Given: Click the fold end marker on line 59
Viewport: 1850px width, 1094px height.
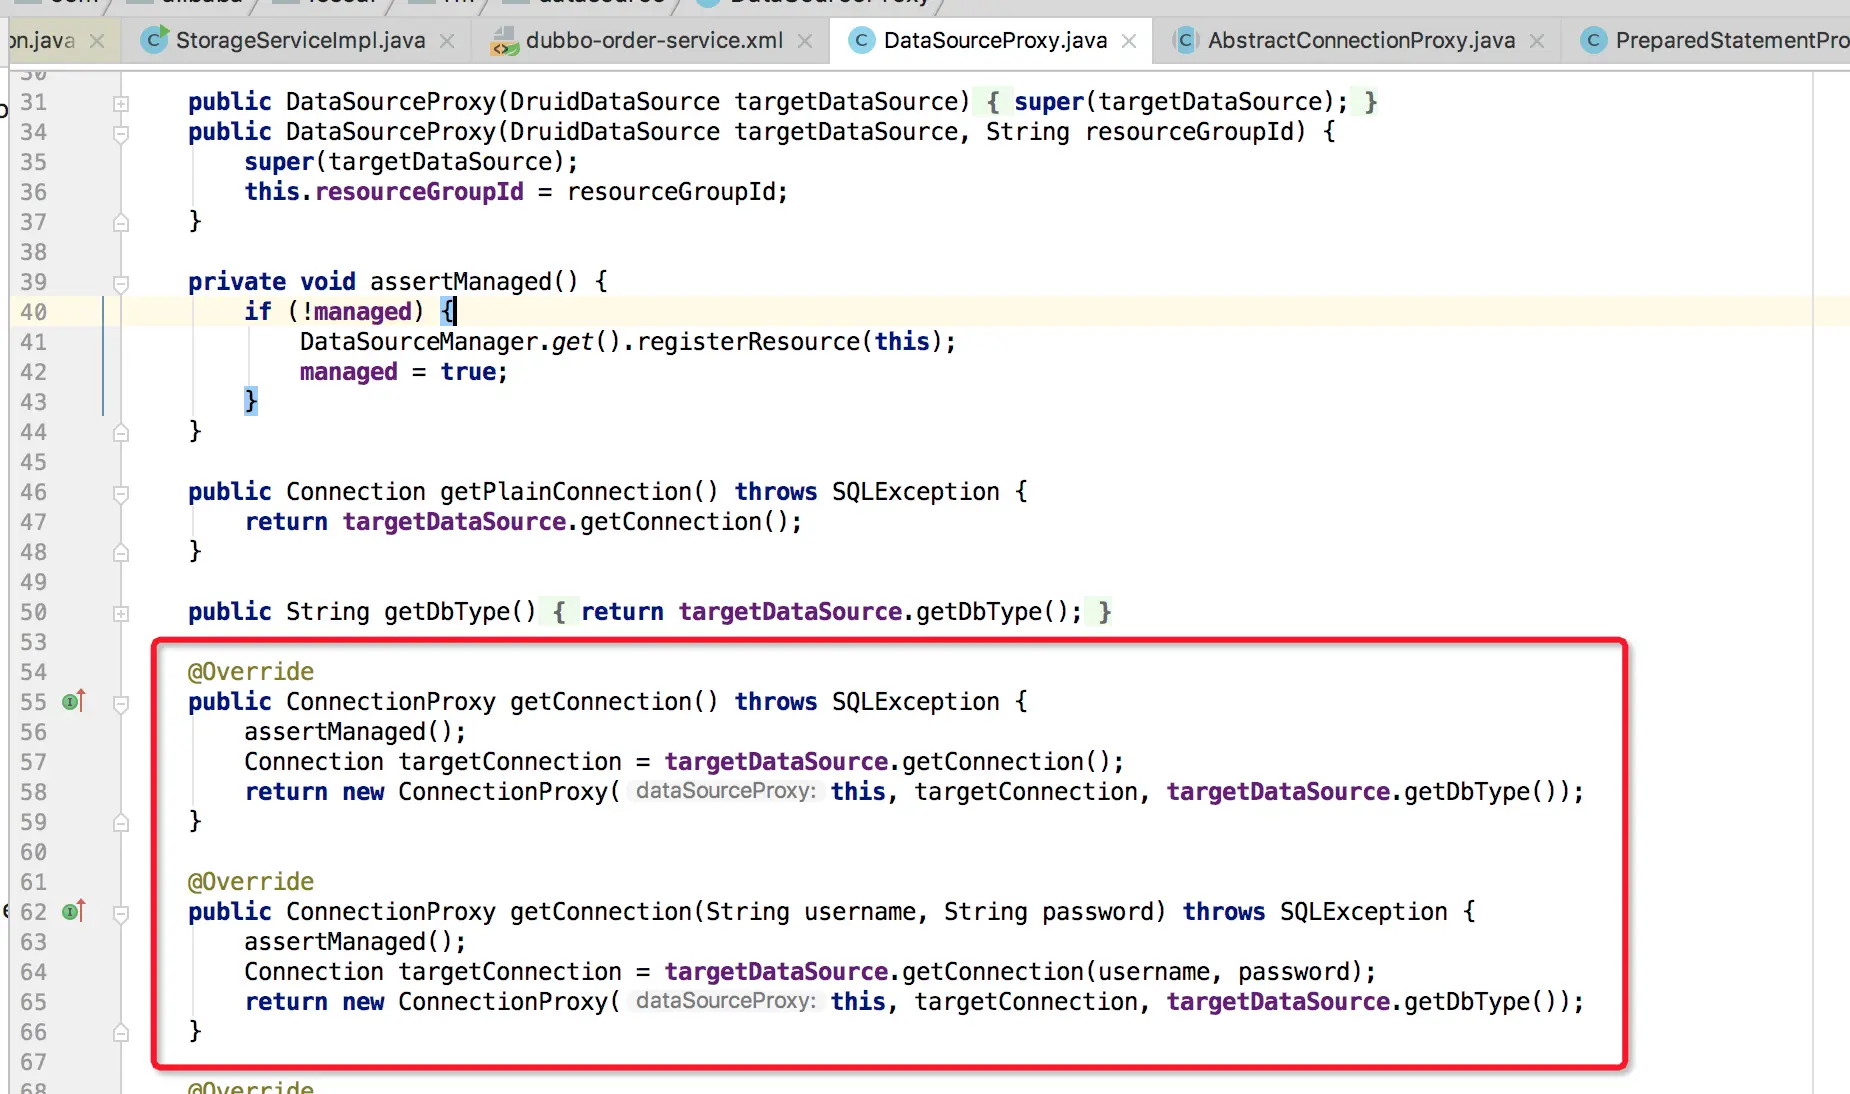Looking at the screenshot, I should pos(121,823).
